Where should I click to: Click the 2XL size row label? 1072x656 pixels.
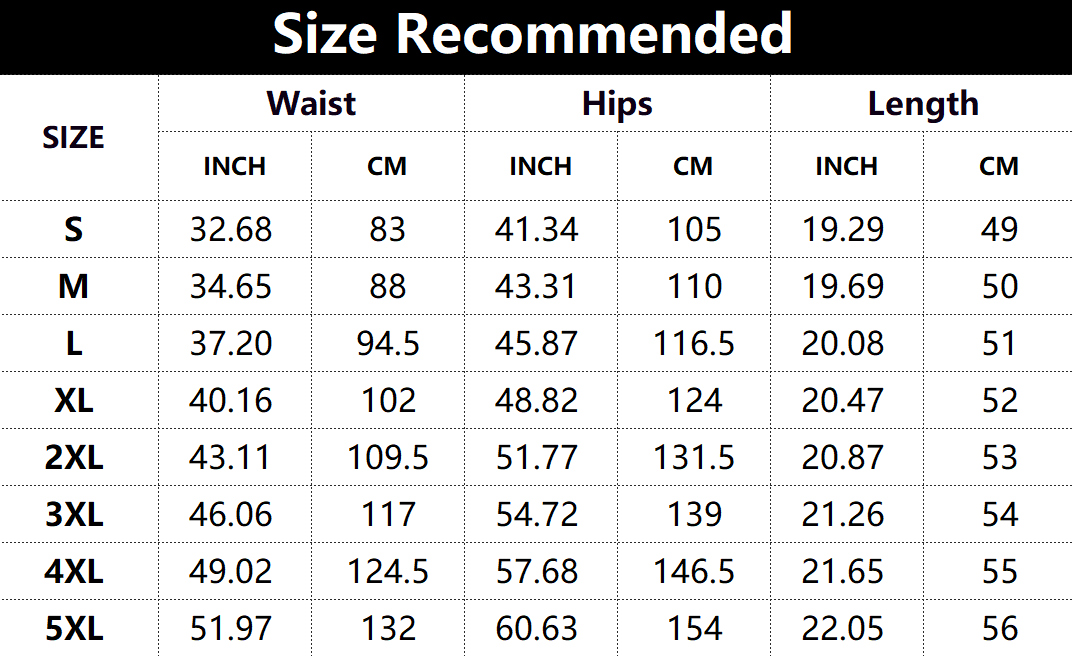73,458
